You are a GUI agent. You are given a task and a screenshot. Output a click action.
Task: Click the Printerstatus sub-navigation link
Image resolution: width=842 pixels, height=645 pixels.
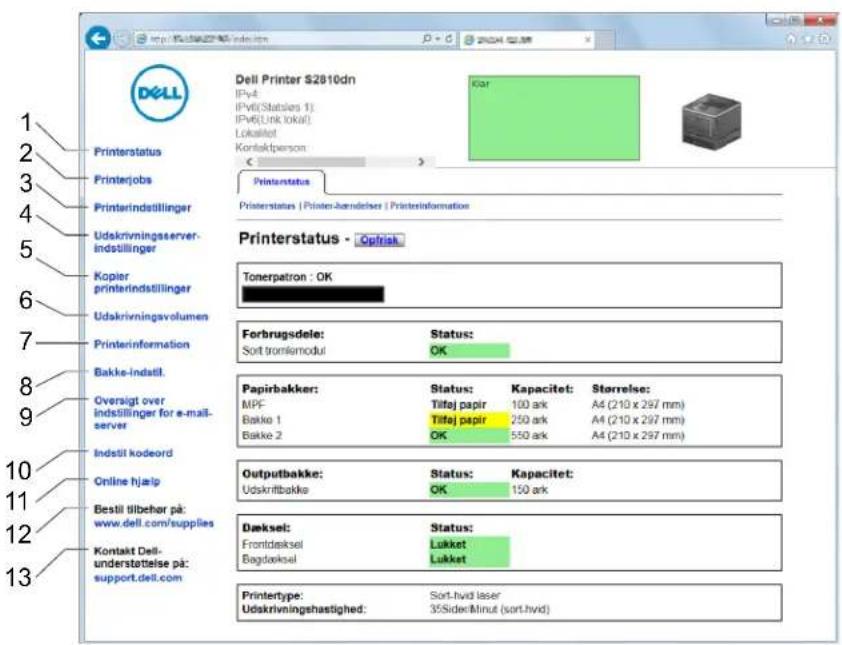coord(267,206)
